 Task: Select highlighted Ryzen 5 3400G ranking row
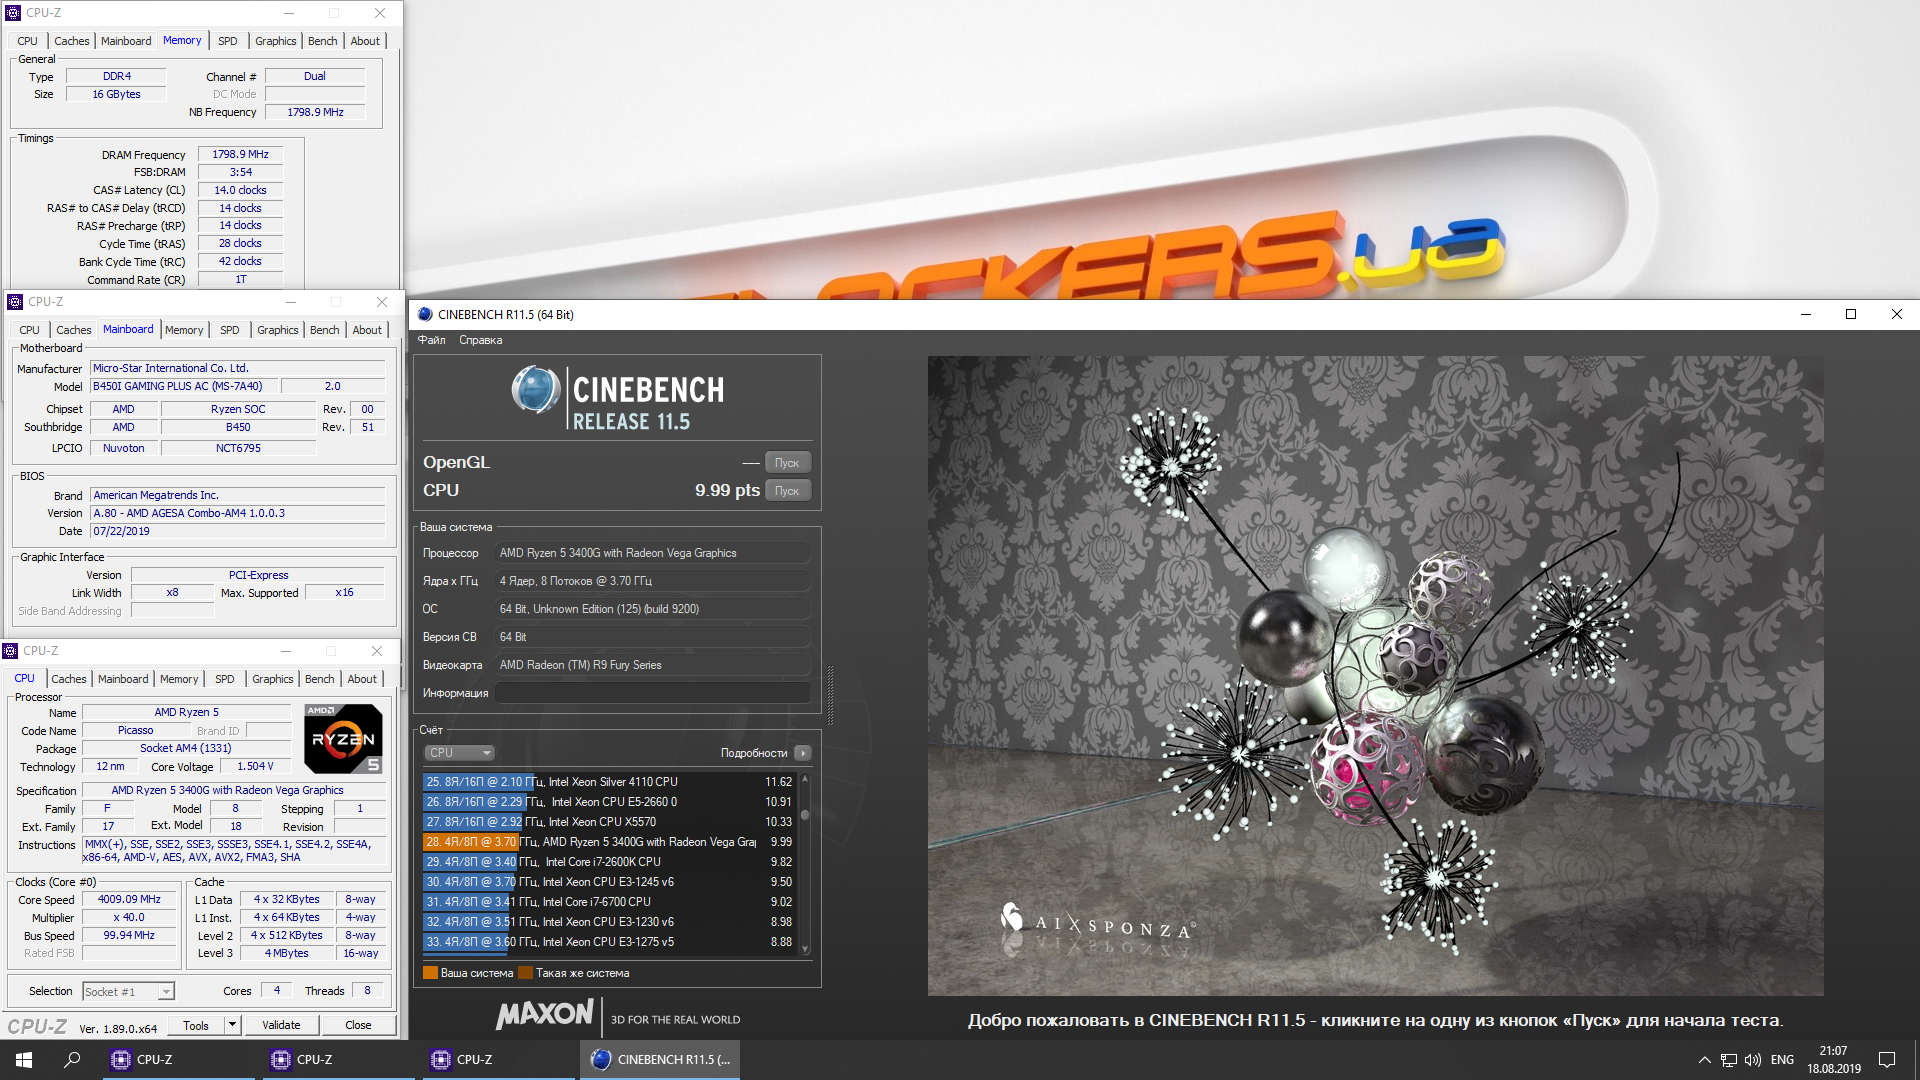(x=609, y=842)
